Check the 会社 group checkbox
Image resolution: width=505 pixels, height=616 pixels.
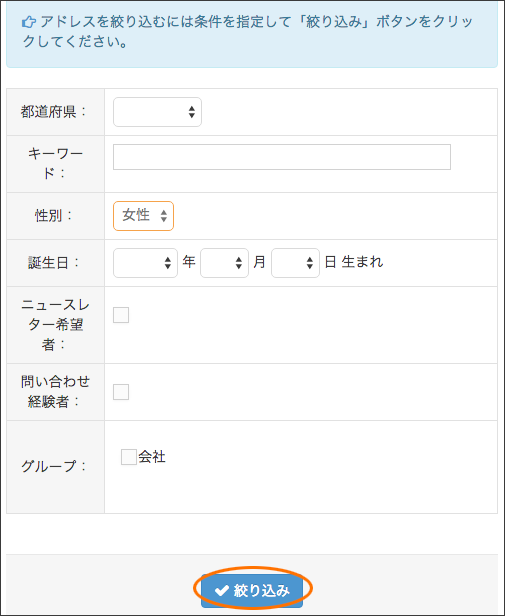tap(129, 457)
